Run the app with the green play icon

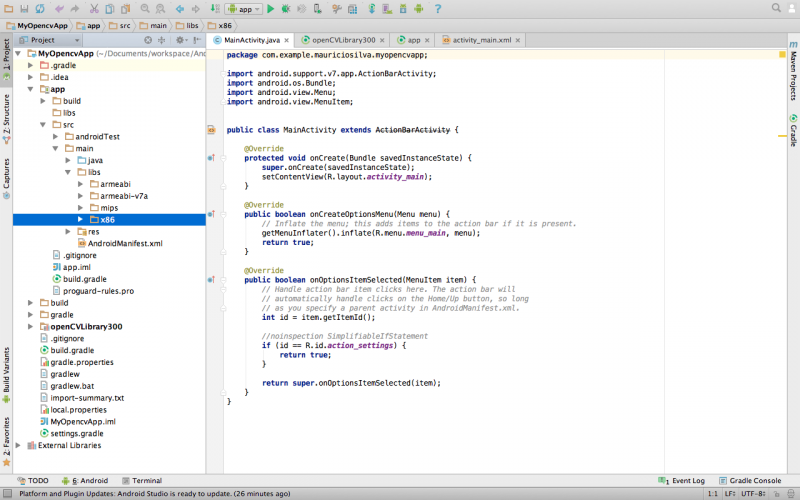coord(270,8)
